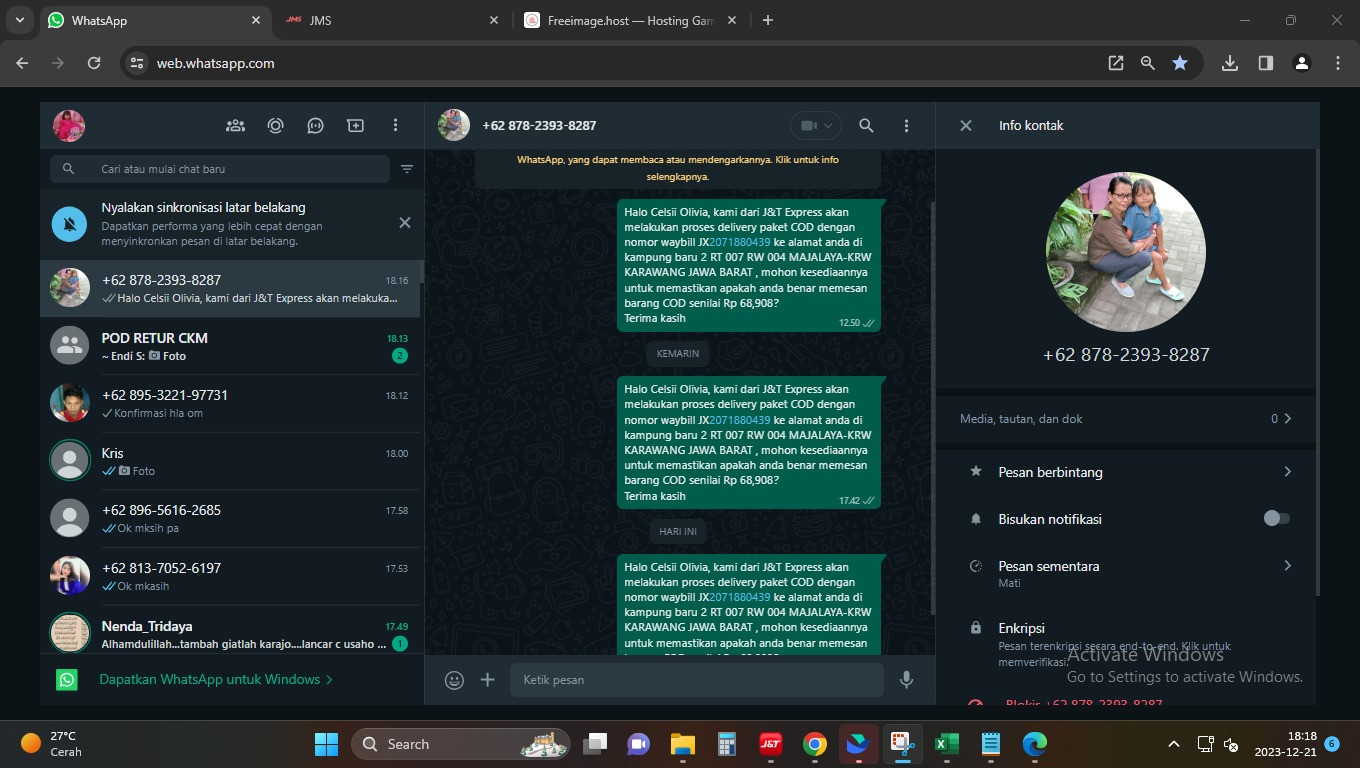
Task: Open chat with +62 878-2393-8287
Action: (230, 288)
